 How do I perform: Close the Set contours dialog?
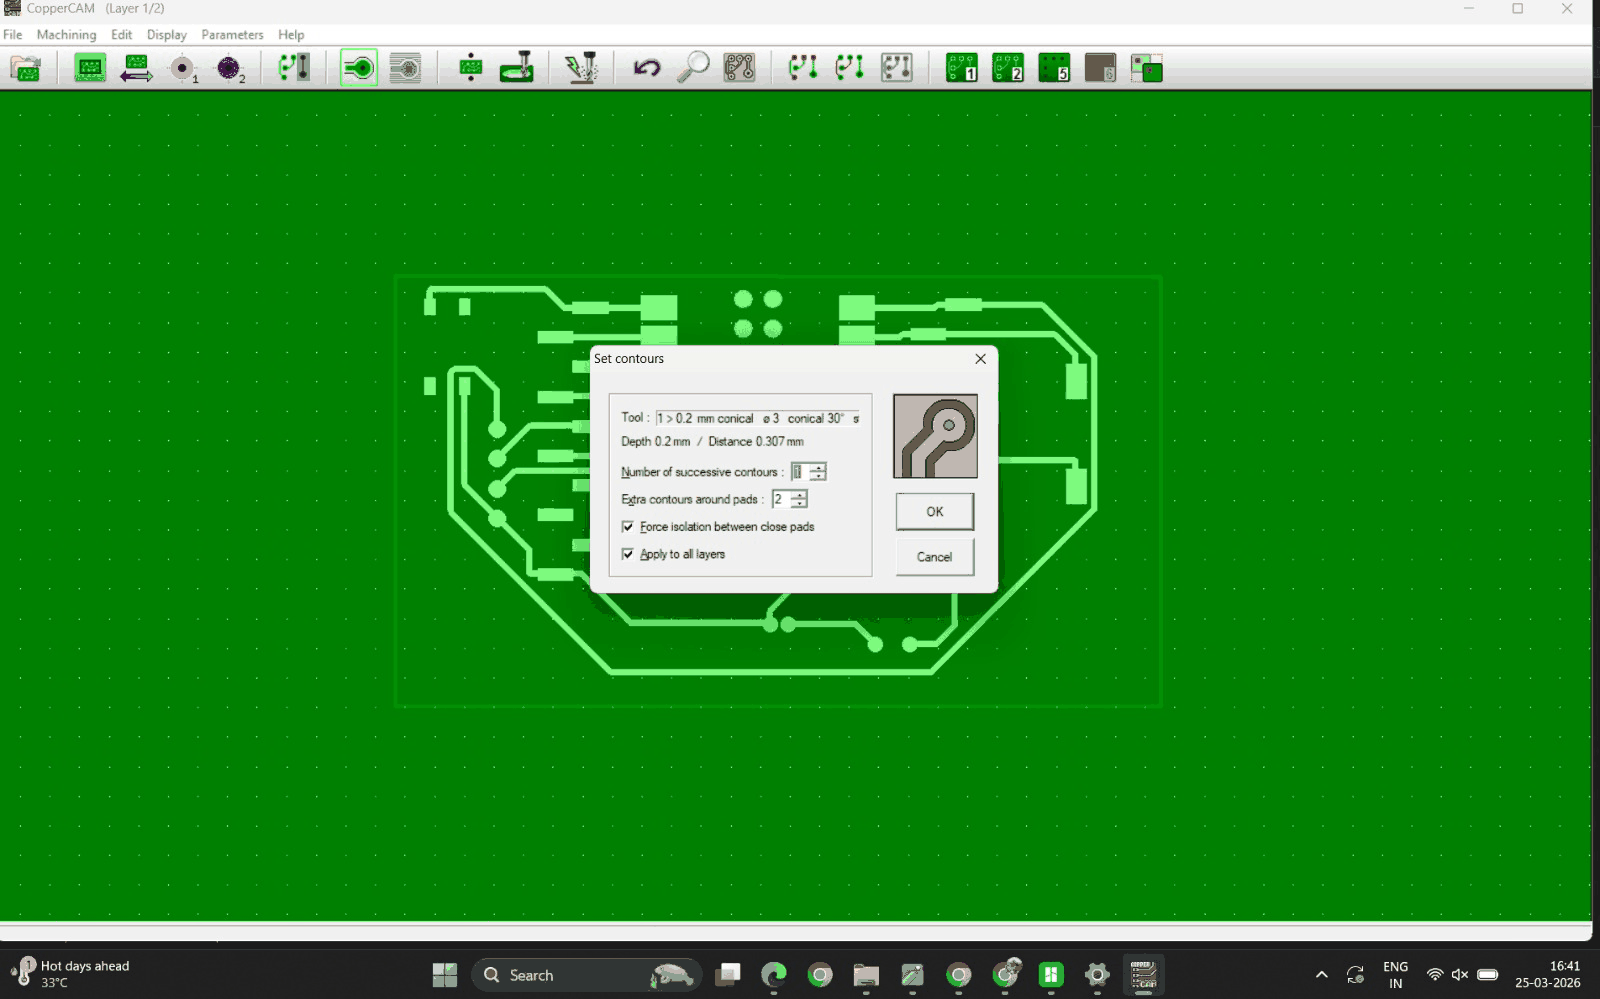980,359
